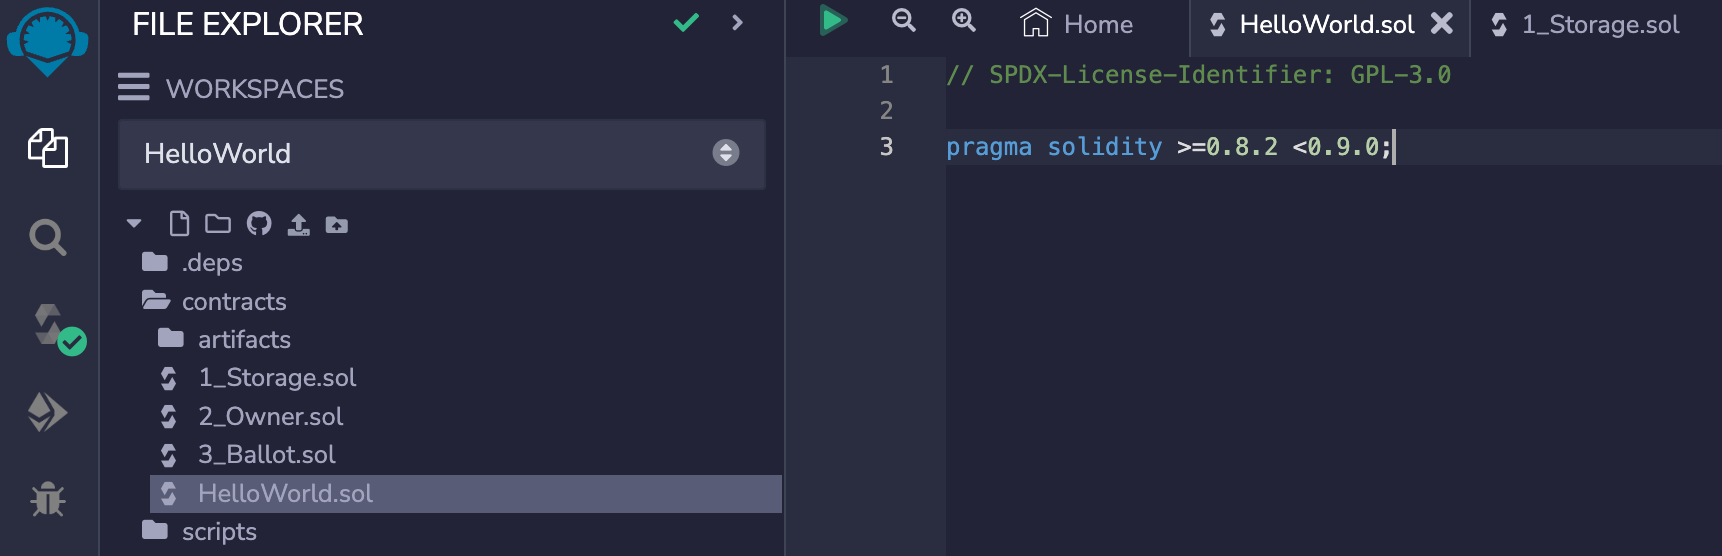Open the Search in files sidebar icon
Image resolution: width=1722 pixels, height=556 pixels.
coord(48,238)
